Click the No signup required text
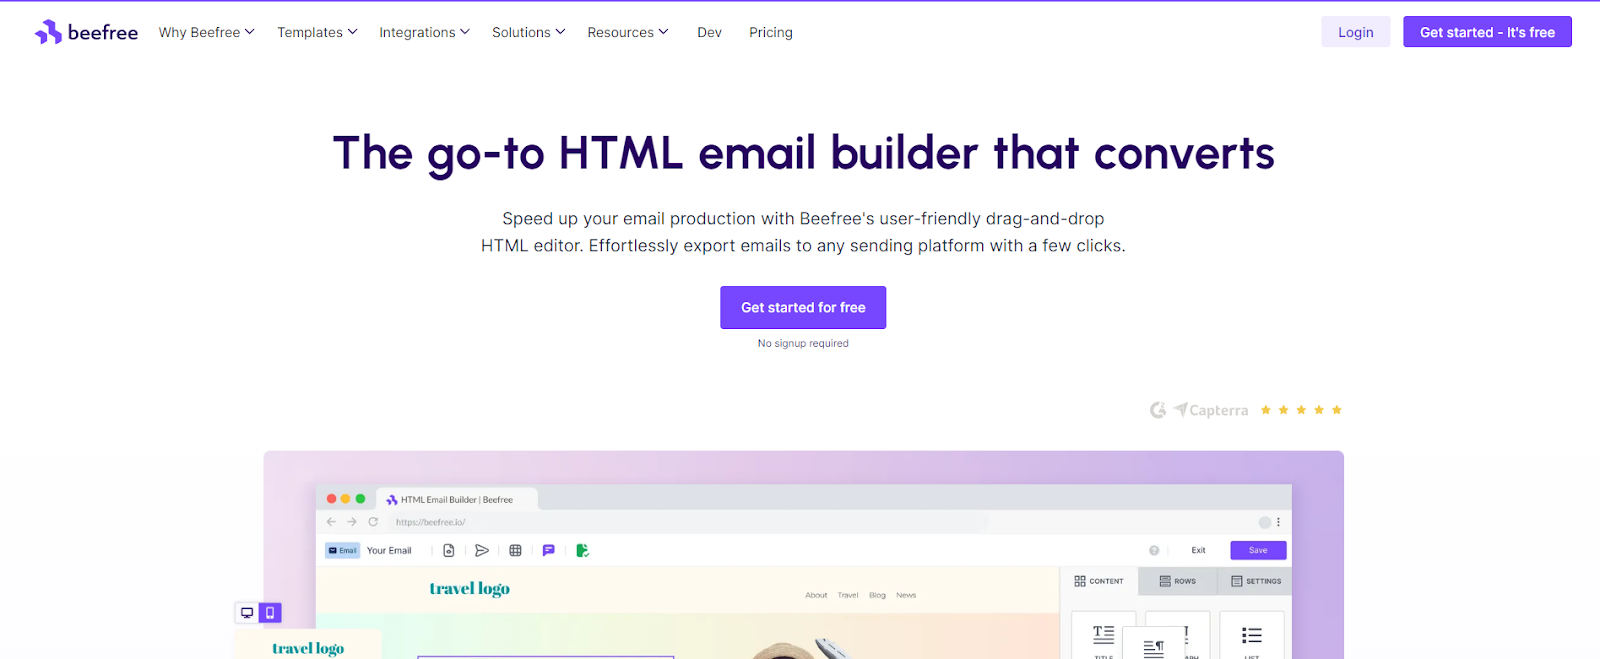Image resolution: width=1600 pixels, height=659 pixels. click(803, 343)
